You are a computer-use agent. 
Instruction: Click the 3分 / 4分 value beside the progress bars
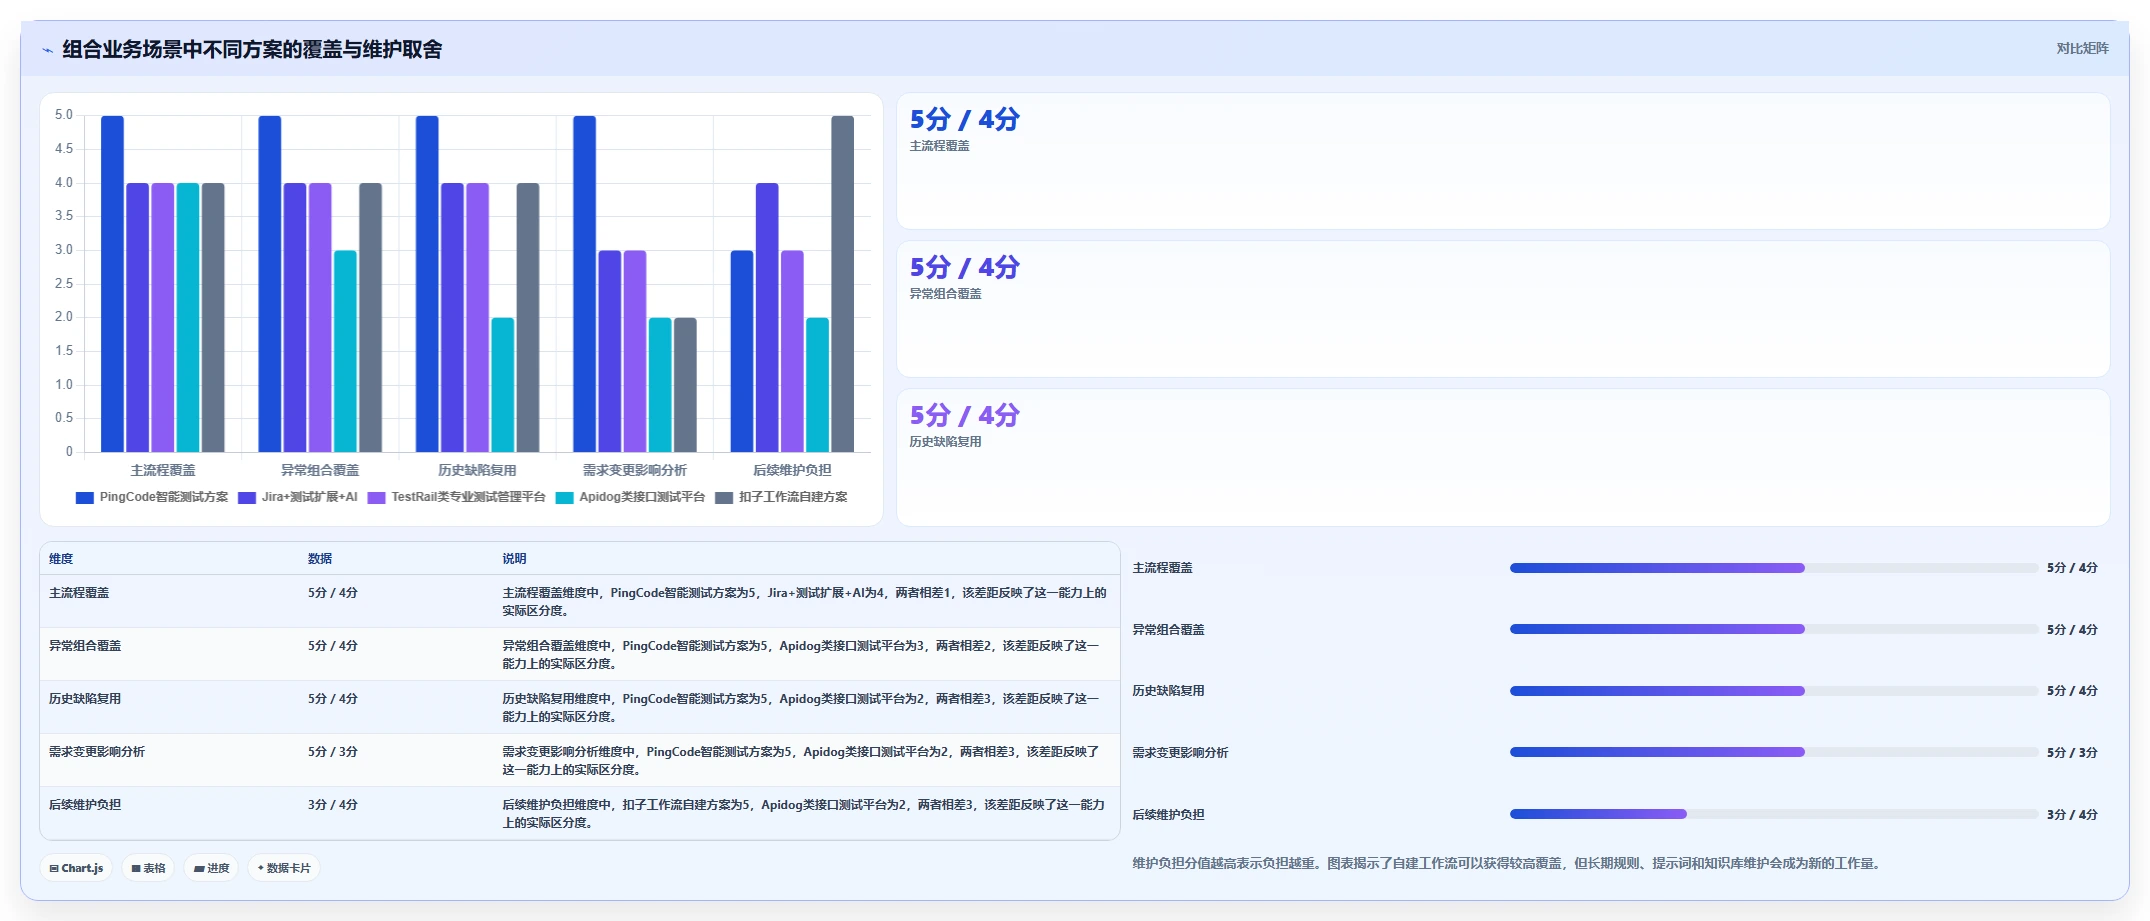[x=2072, y=815]
